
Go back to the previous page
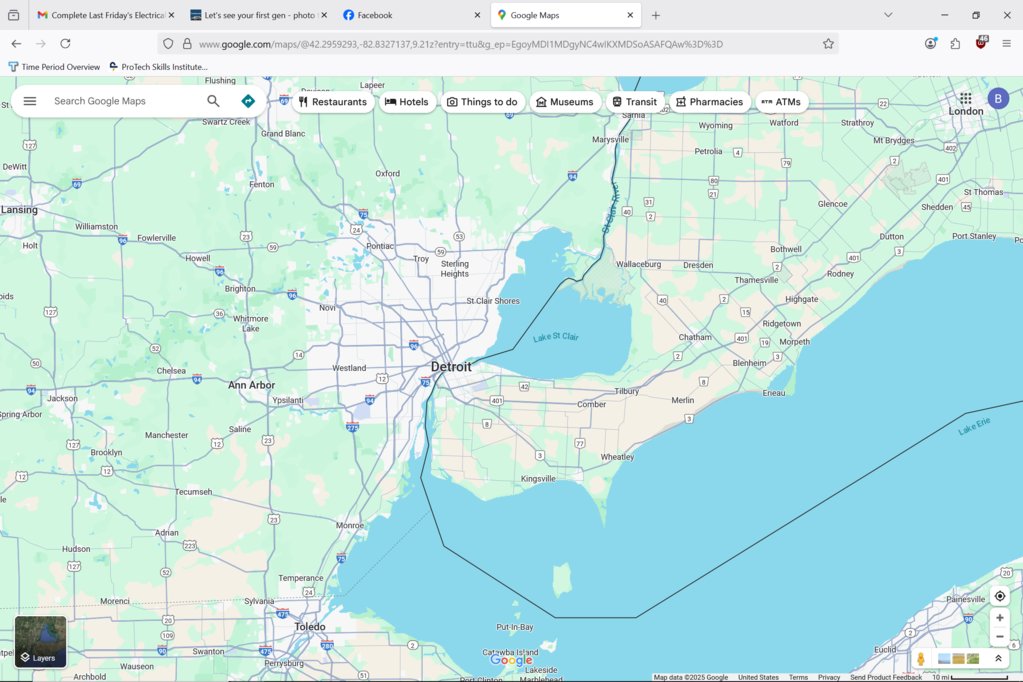point(16,44)
